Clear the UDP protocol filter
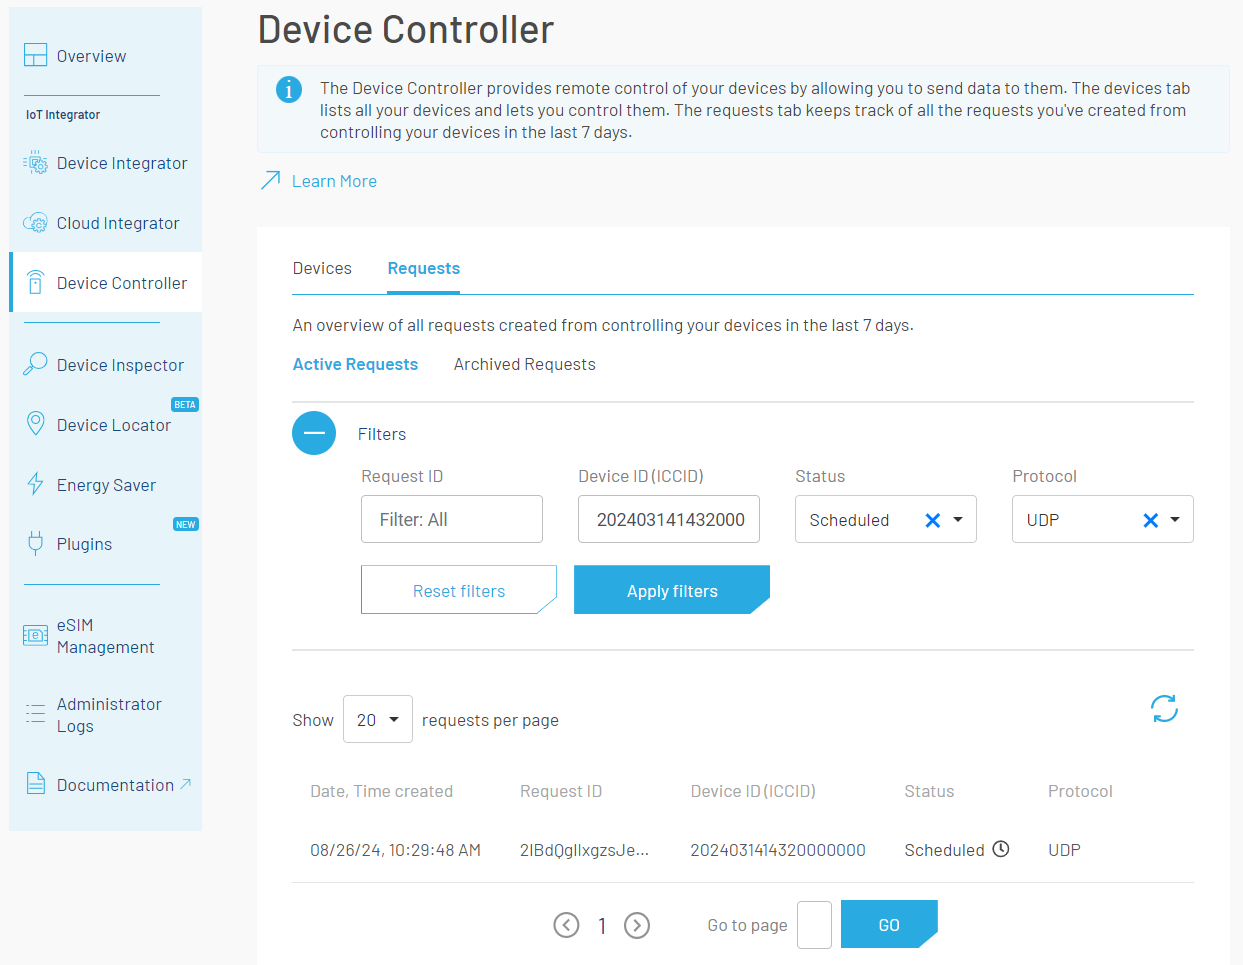The width and height of the screenshot is (1243, 965). pos(1150,520)
